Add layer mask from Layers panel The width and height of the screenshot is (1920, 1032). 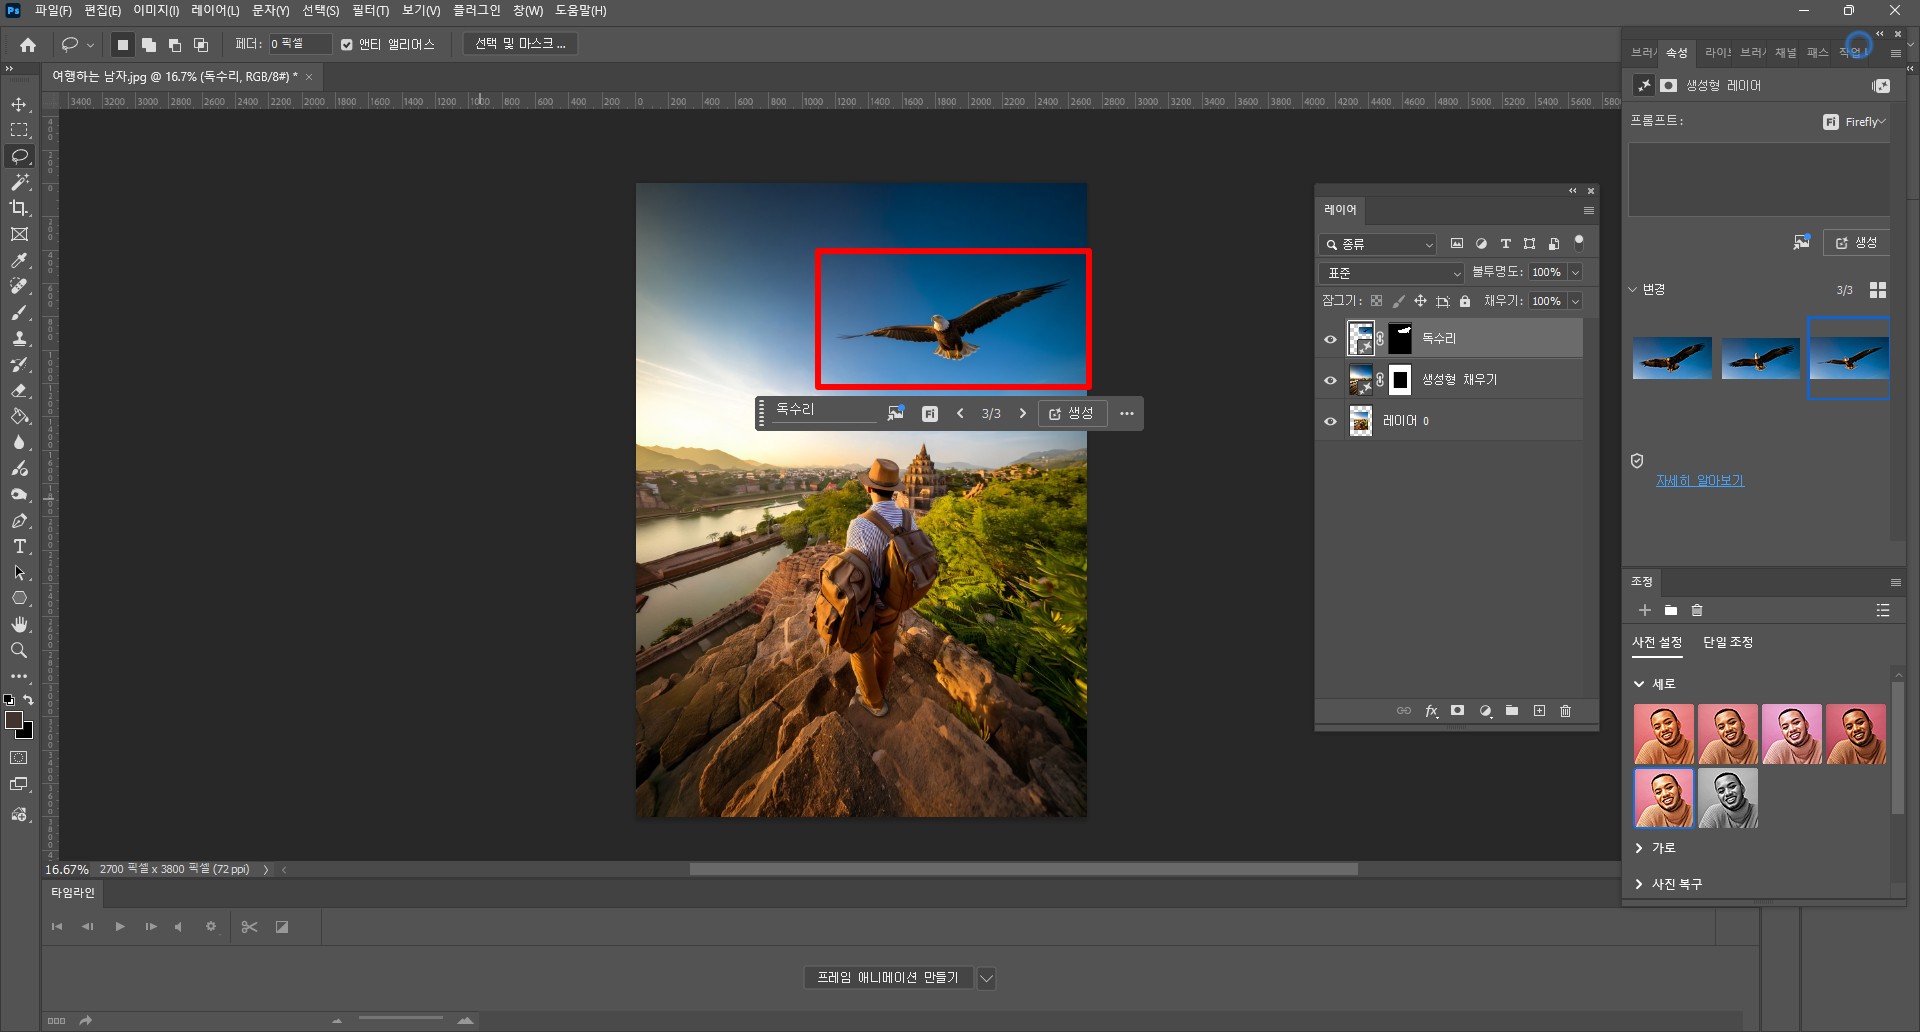(x=1458, y=711)
